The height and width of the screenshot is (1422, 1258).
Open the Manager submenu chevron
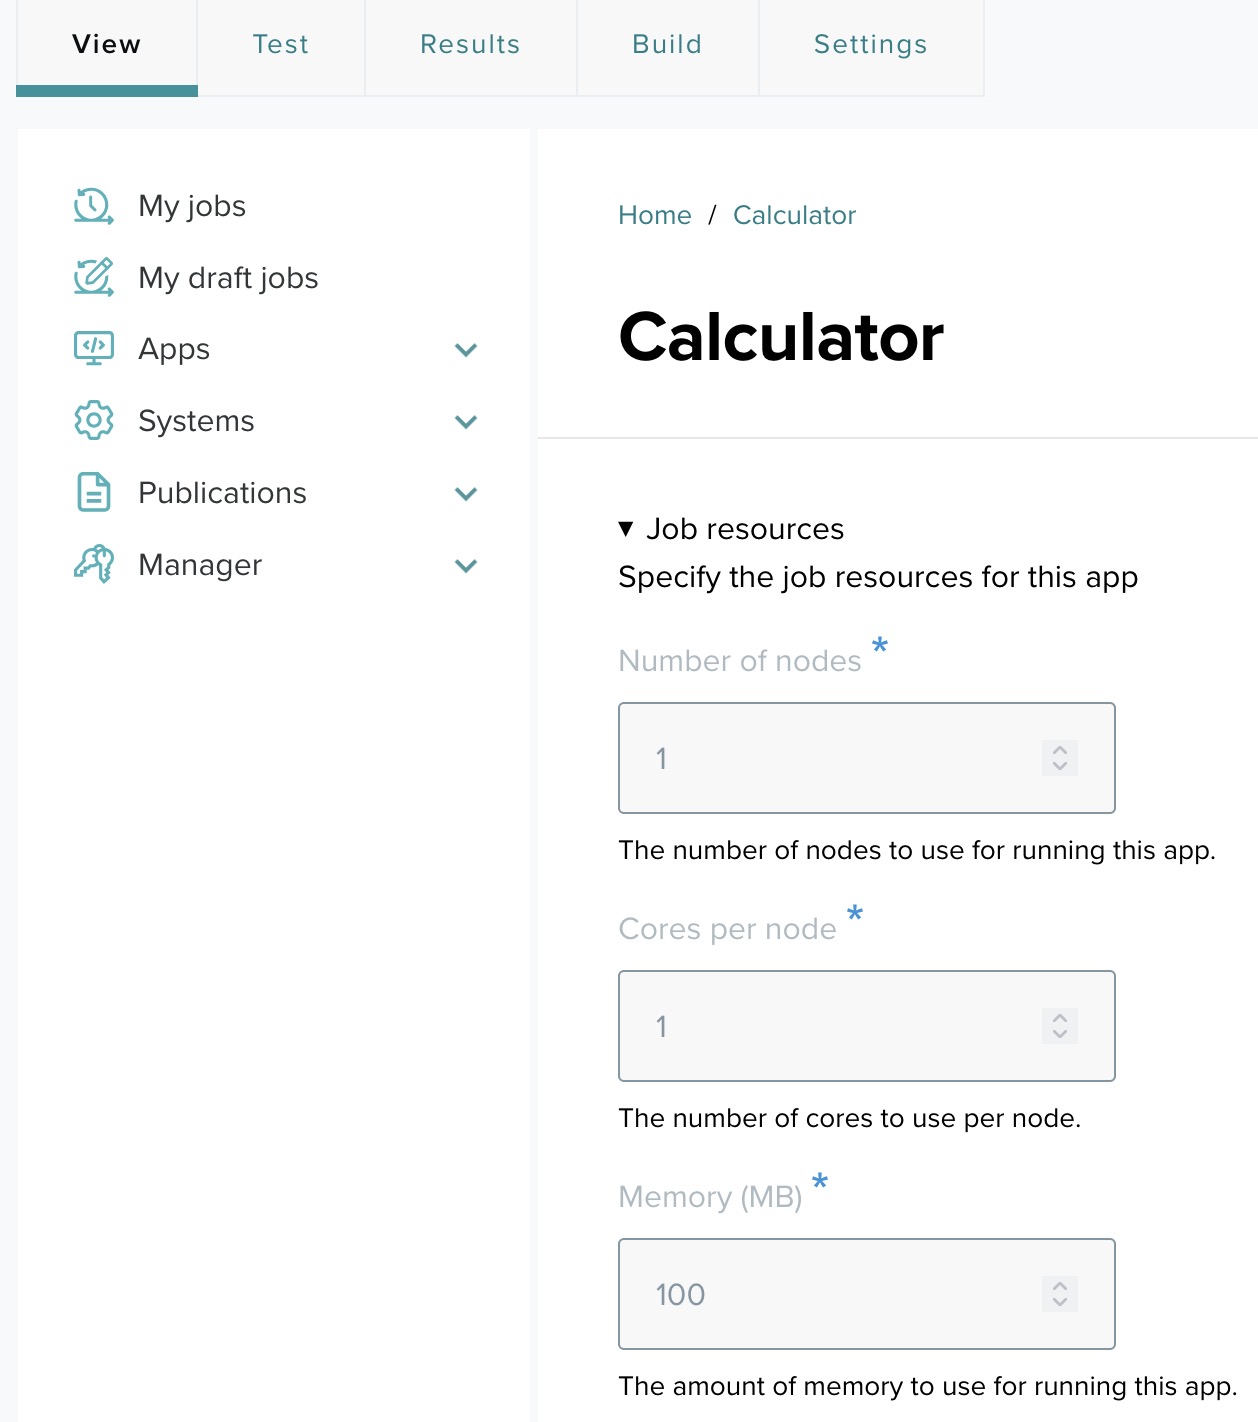pos(466,566)
